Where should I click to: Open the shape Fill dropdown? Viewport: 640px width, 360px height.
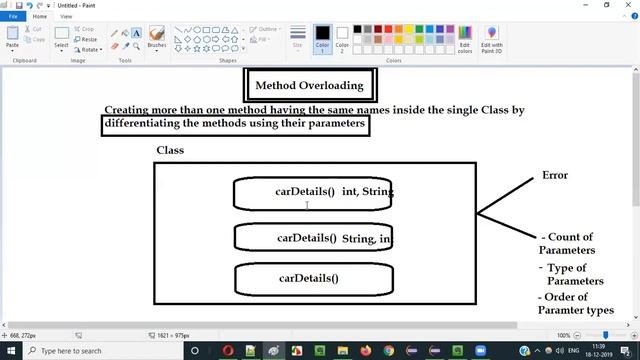coord(260,40)
